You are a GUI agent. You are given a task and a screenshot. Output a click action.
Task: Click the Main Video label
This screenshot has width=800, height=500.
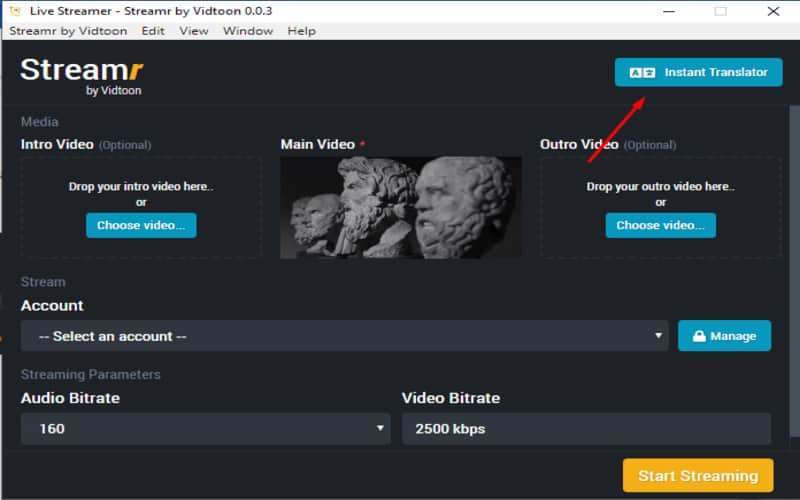pos(317,144)
